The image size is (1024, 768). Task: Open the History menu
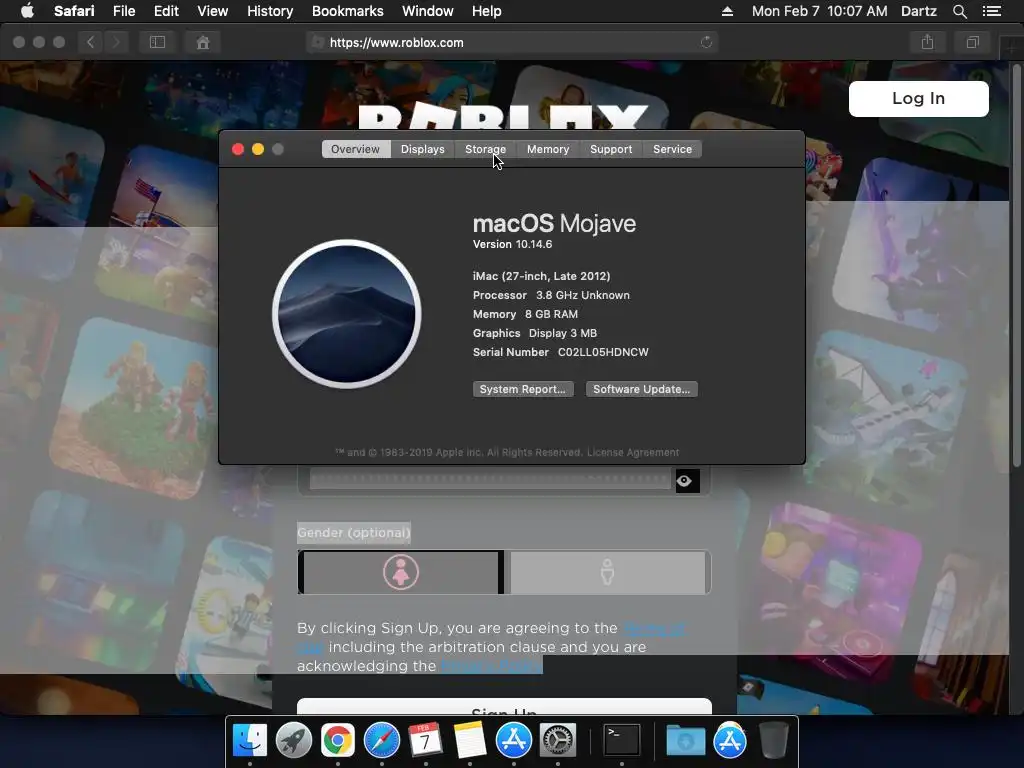click(270, 11)
